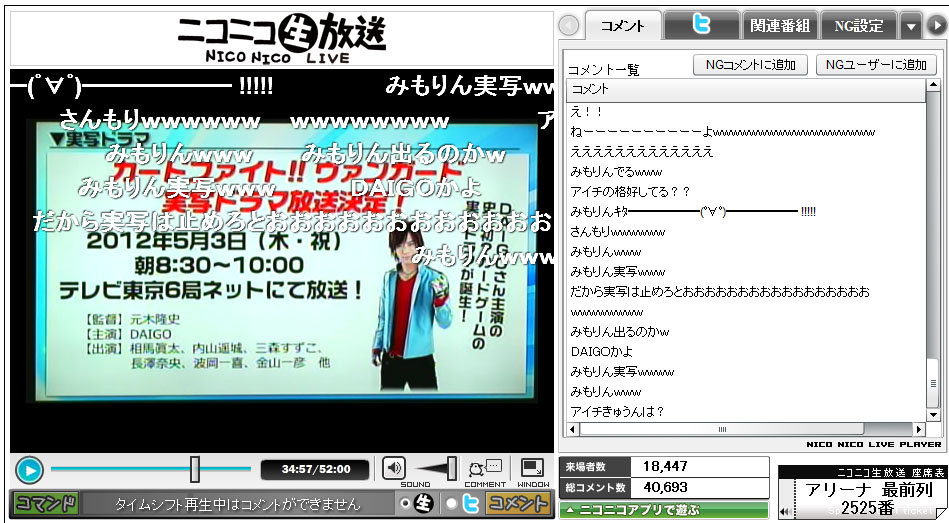949x523 pixels.
Task: Click NGコメントに追加 button
Action: click(x=750, y=65)
